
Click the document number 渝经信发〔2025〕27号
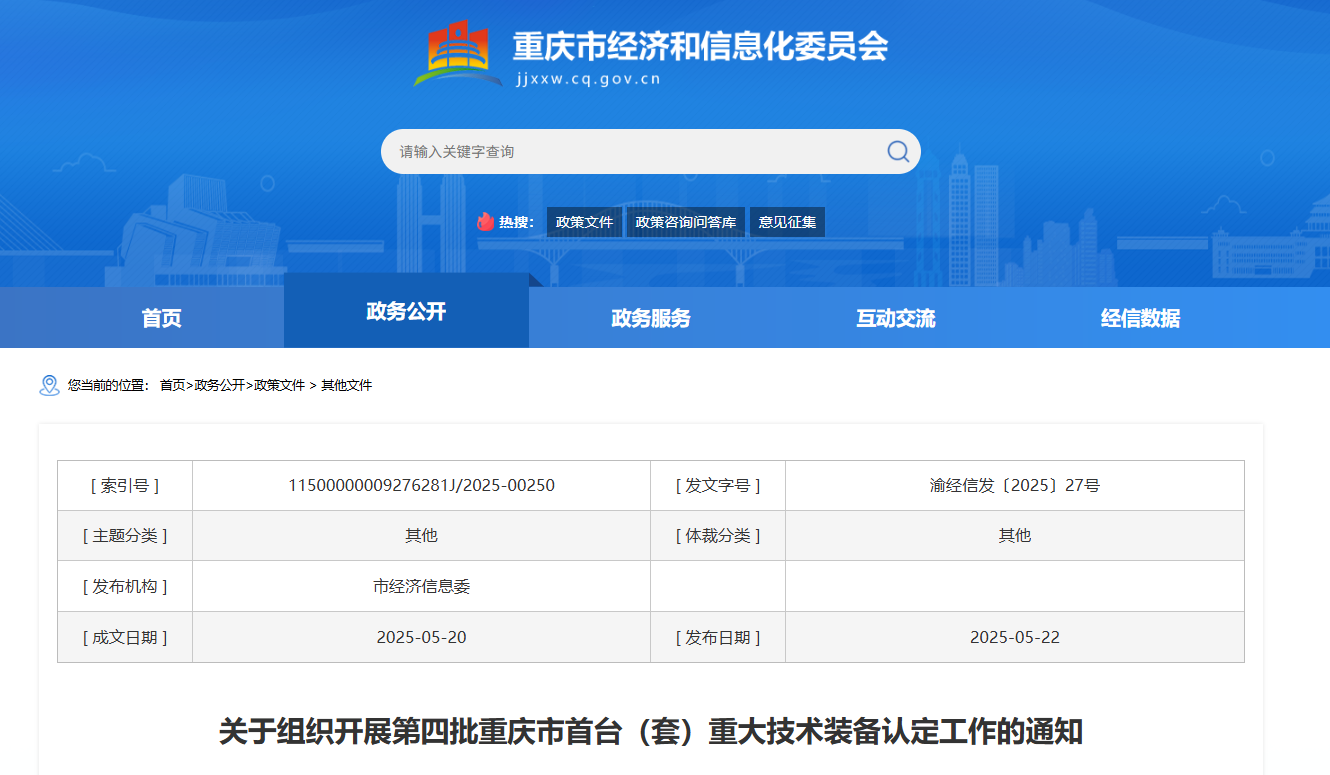coord(1014,486)
